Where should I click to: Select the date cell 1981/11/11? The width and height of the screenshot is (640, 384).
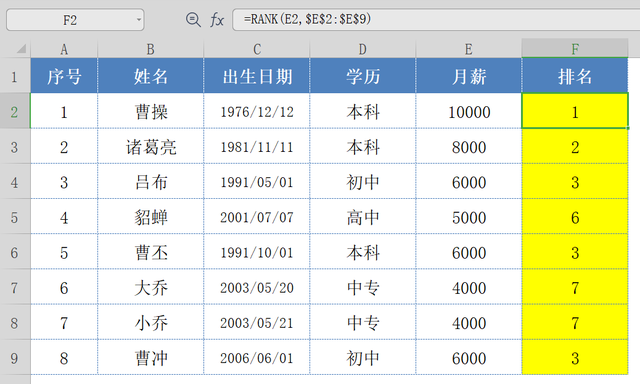(x=257, y=146)
